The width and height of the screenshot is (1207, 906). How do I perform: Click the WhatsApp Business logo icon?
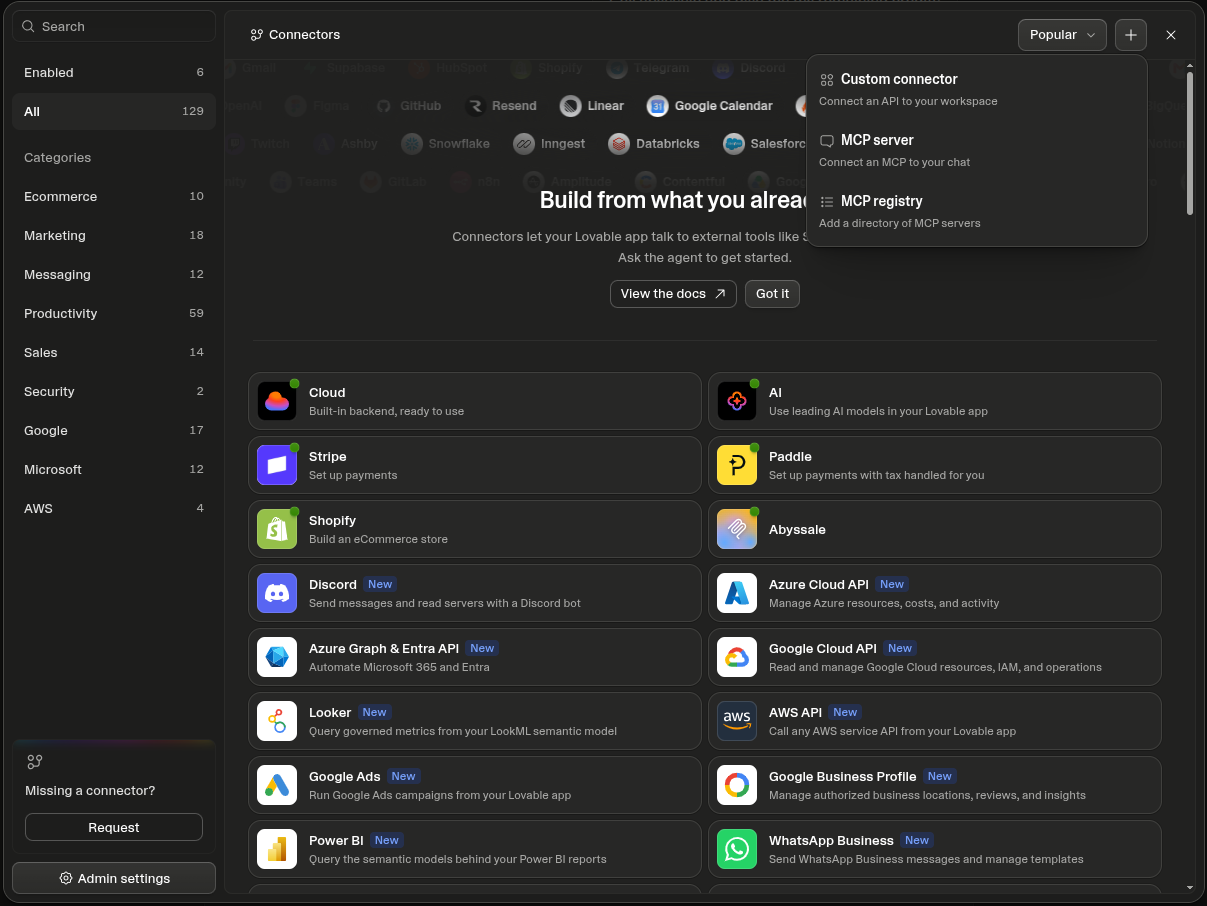[x=737, y=849]
